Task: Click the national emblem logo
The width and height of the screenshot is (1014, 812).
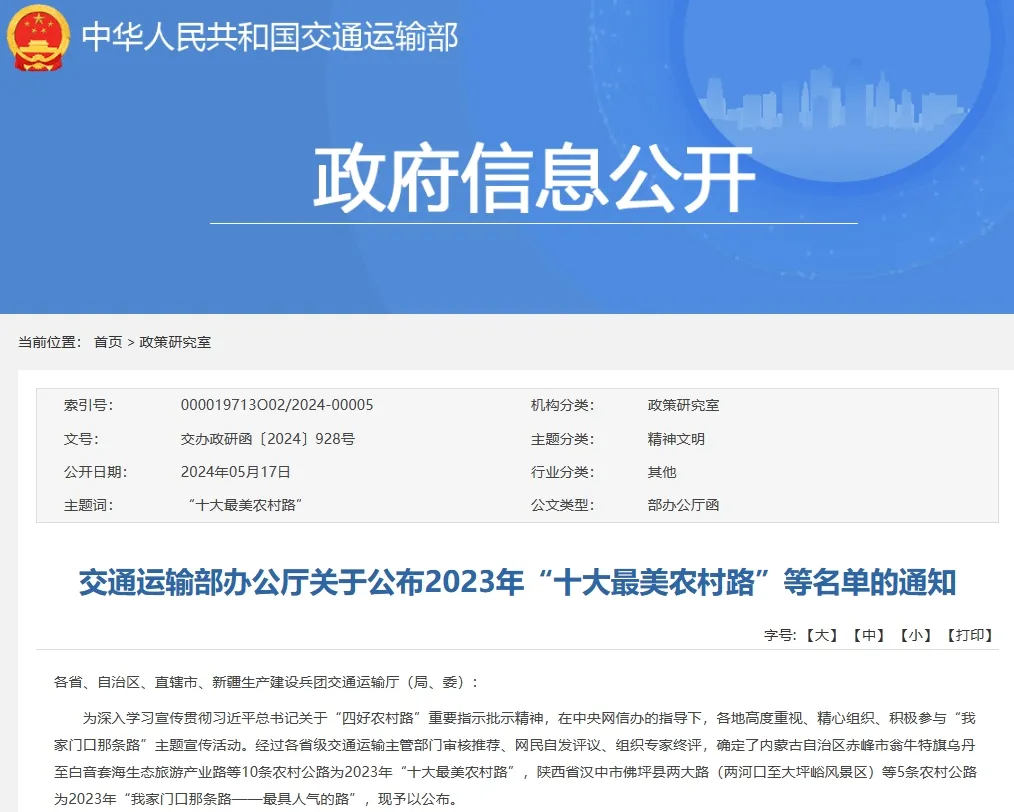Action: [x=38, y=37]
